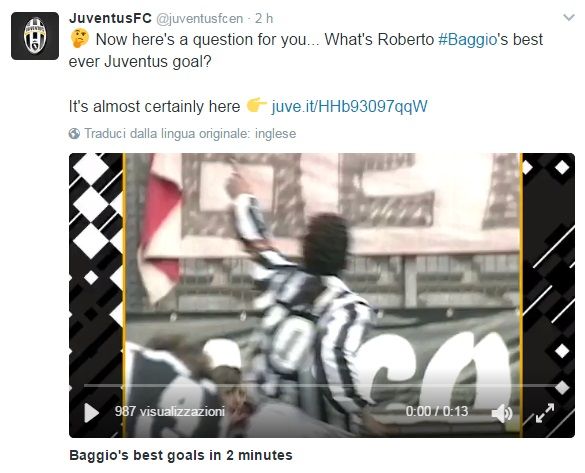Play the Baggio video
The width and height of the screenshot is (585, 473).
click(91, 413)
